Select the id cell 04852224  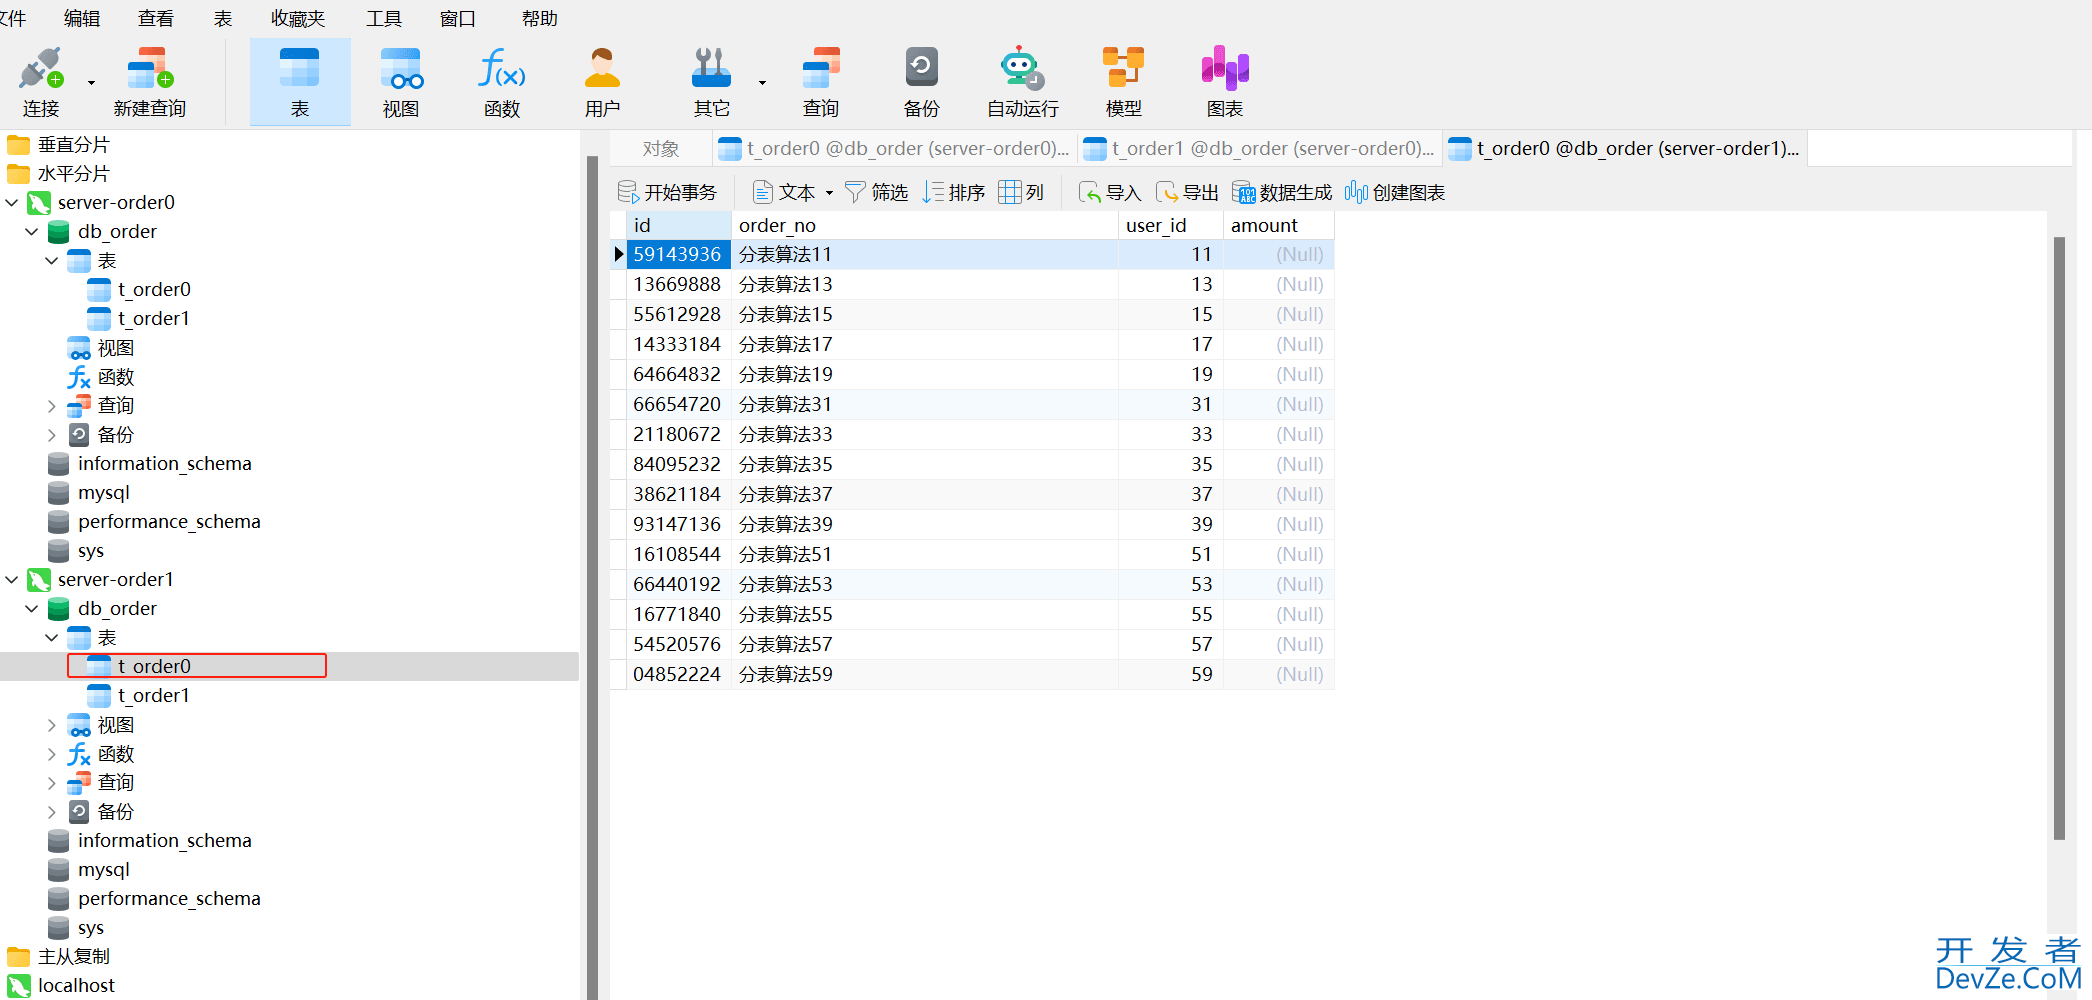tap(678, 674)
